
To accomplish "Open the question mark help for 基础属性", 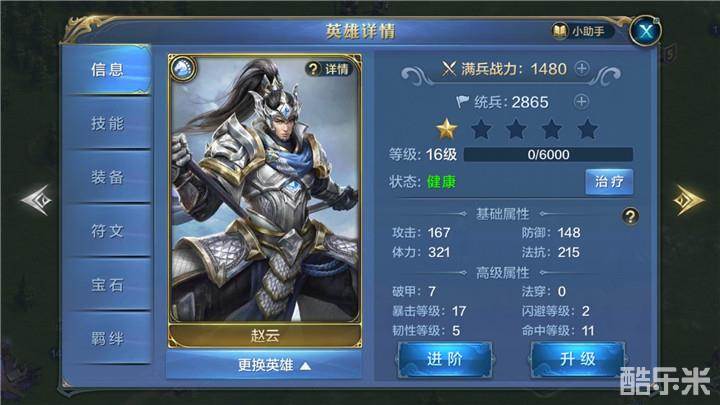I will (x=630, y=216).
